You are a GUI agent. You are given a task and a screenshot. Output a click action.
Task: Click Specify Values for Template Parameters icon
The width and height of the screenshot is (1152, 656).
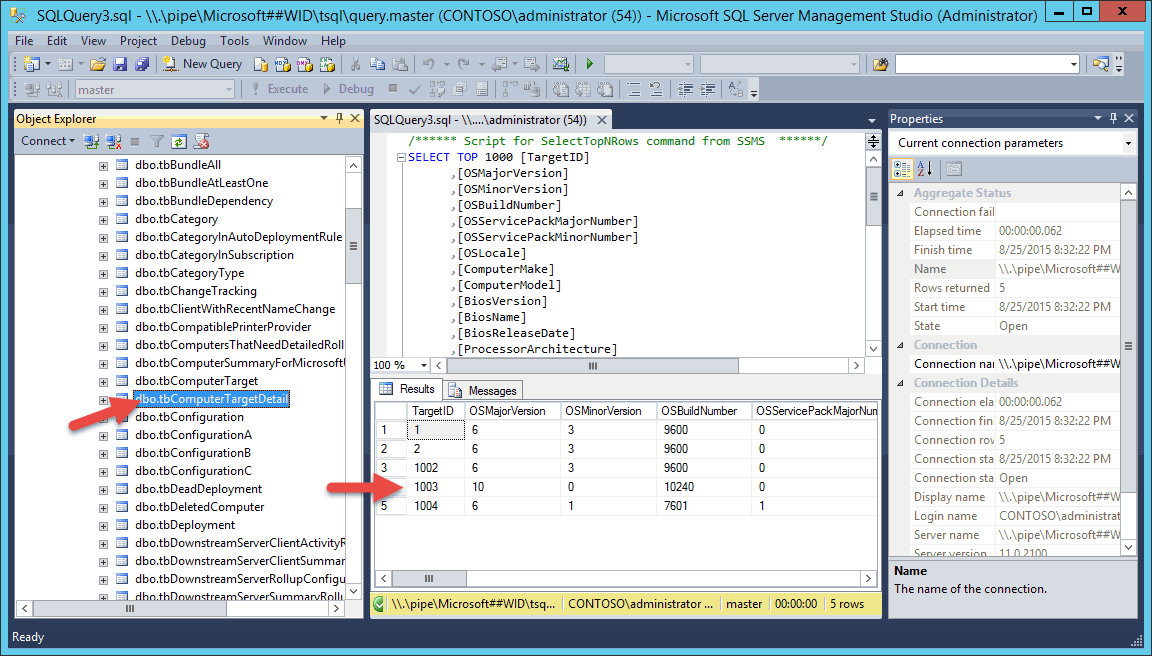coord(735,90)
